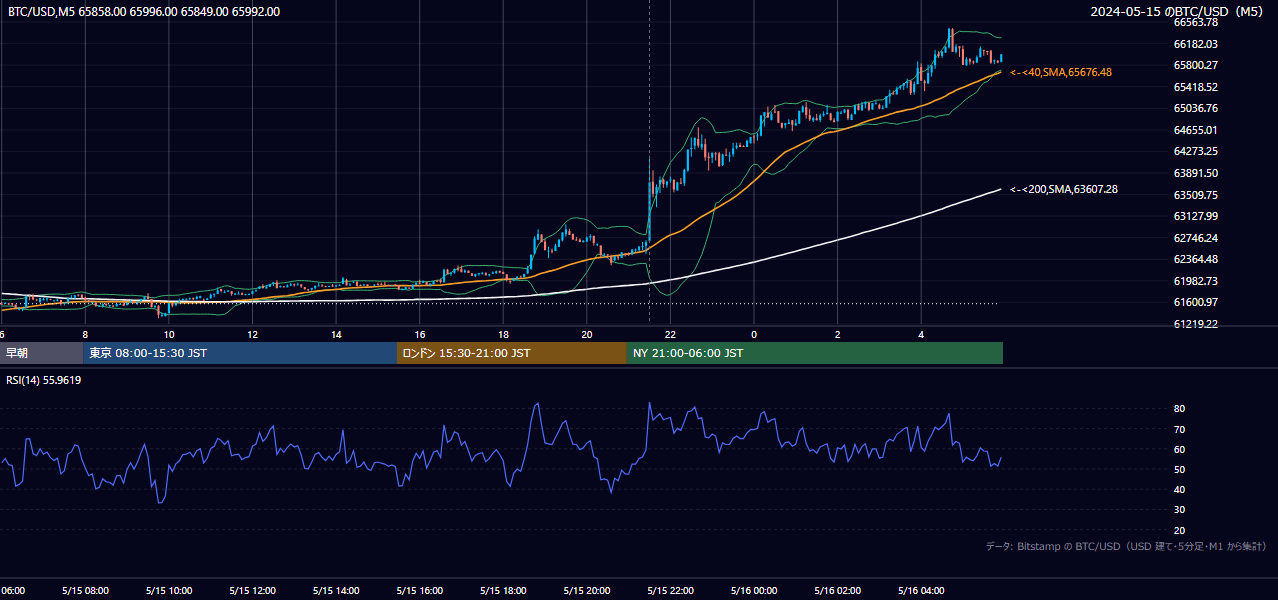Click the 5/15 08:00 time axis label
The width and height of the screenshot is (1278, 600).
click(85, 591)
